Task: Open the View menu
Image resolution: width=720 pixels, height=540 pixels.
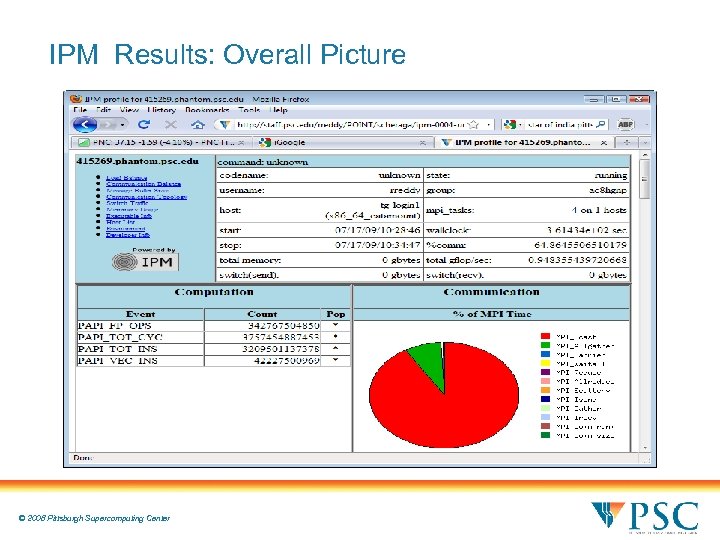Action: click(x=129, y=110)
